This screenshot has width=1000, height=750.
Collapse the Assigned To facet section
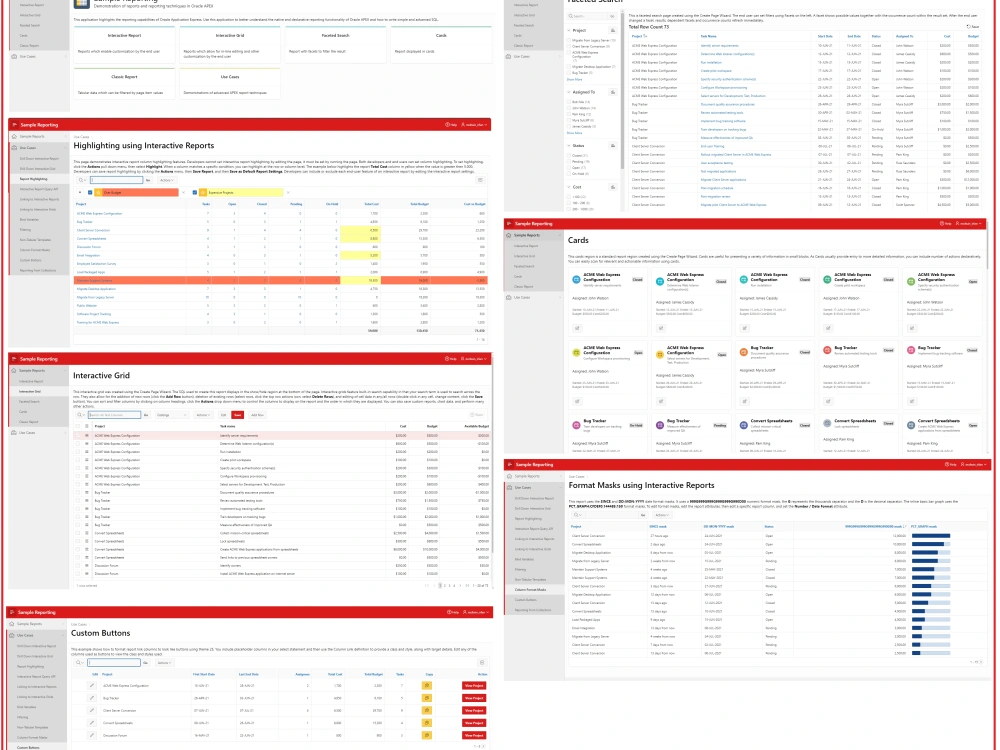(570, 92)
